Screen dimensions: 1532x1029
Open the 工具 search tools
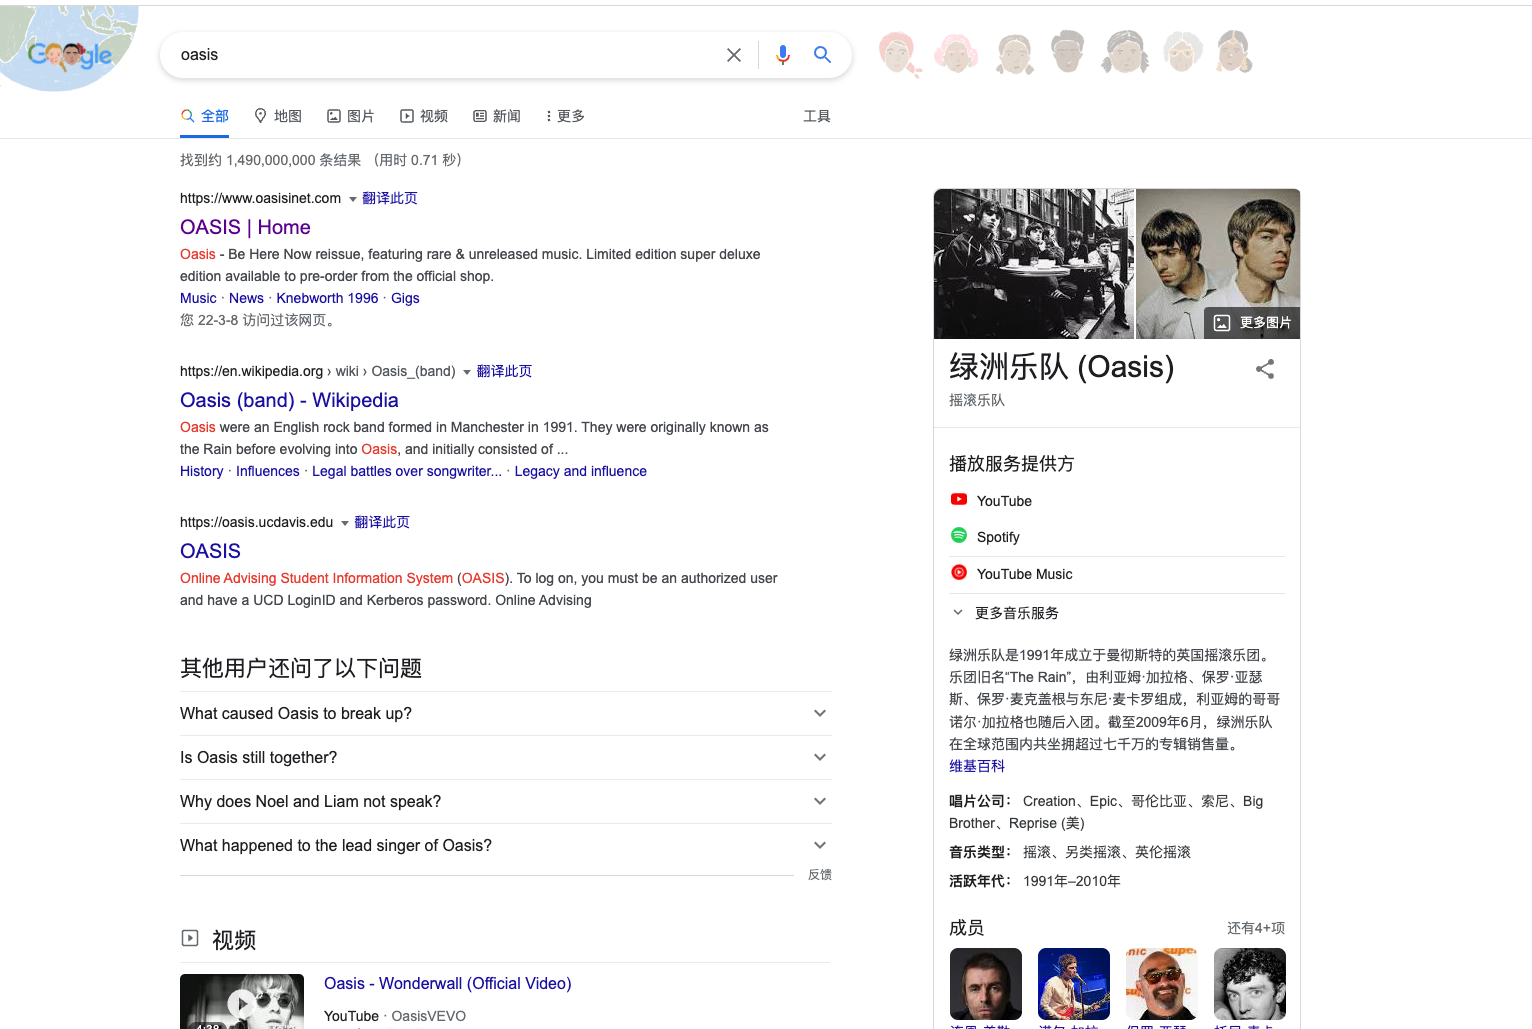[817, 116]
